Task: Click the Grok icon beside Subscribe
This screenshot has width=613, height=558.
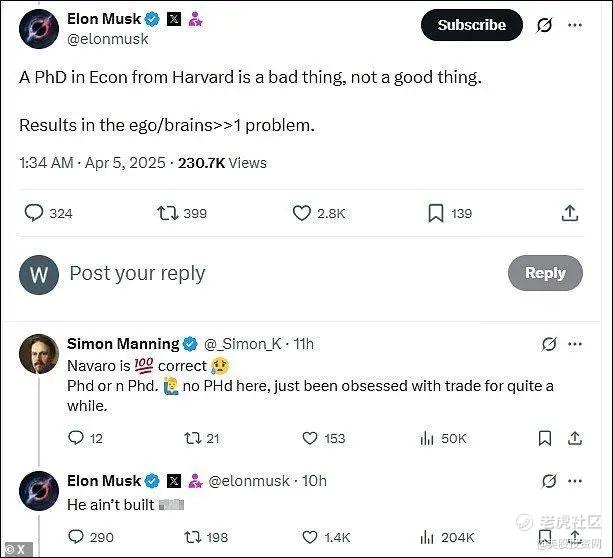Action: (544, 25)
